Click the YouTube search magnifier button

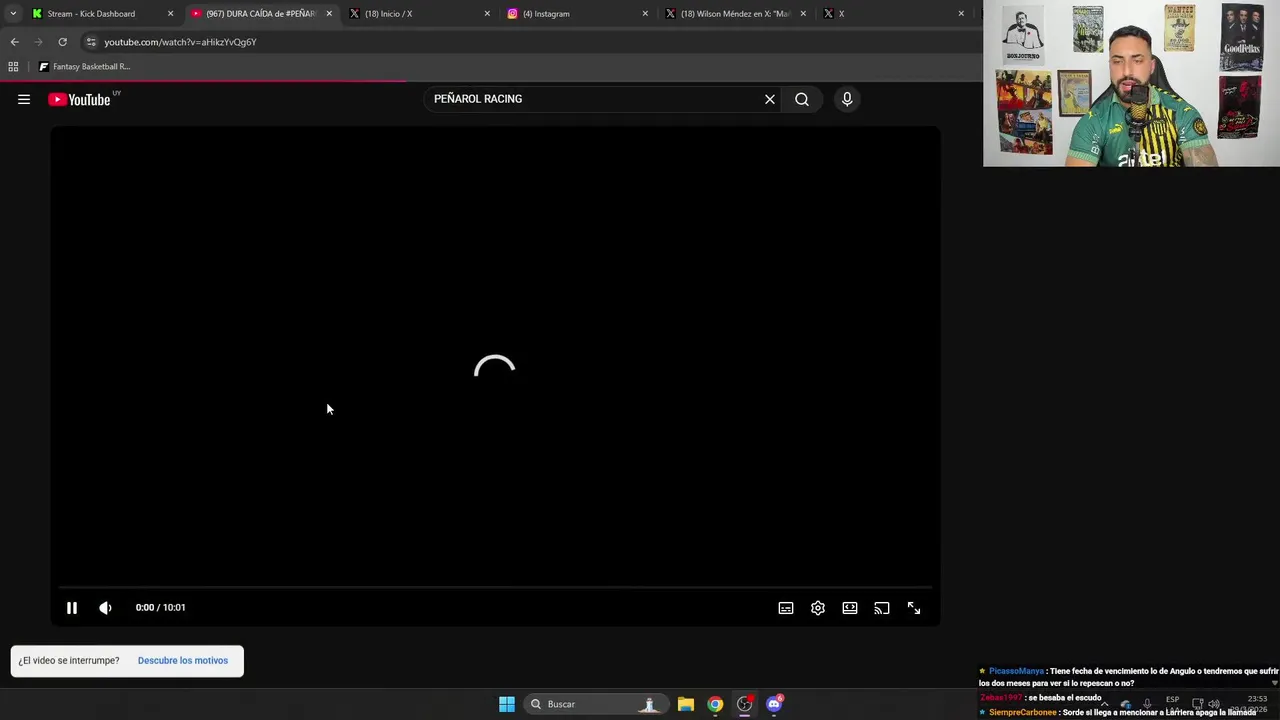pyautogui.click(x=802, y=99)
